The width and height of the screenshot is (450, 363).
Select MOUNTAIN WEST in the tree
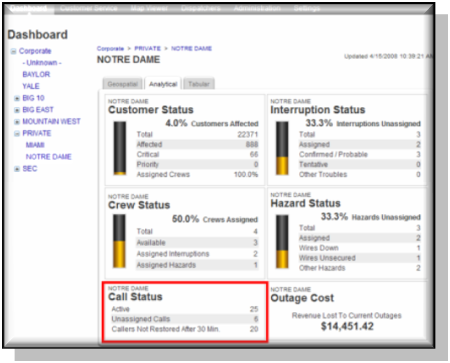coord(51,121)
